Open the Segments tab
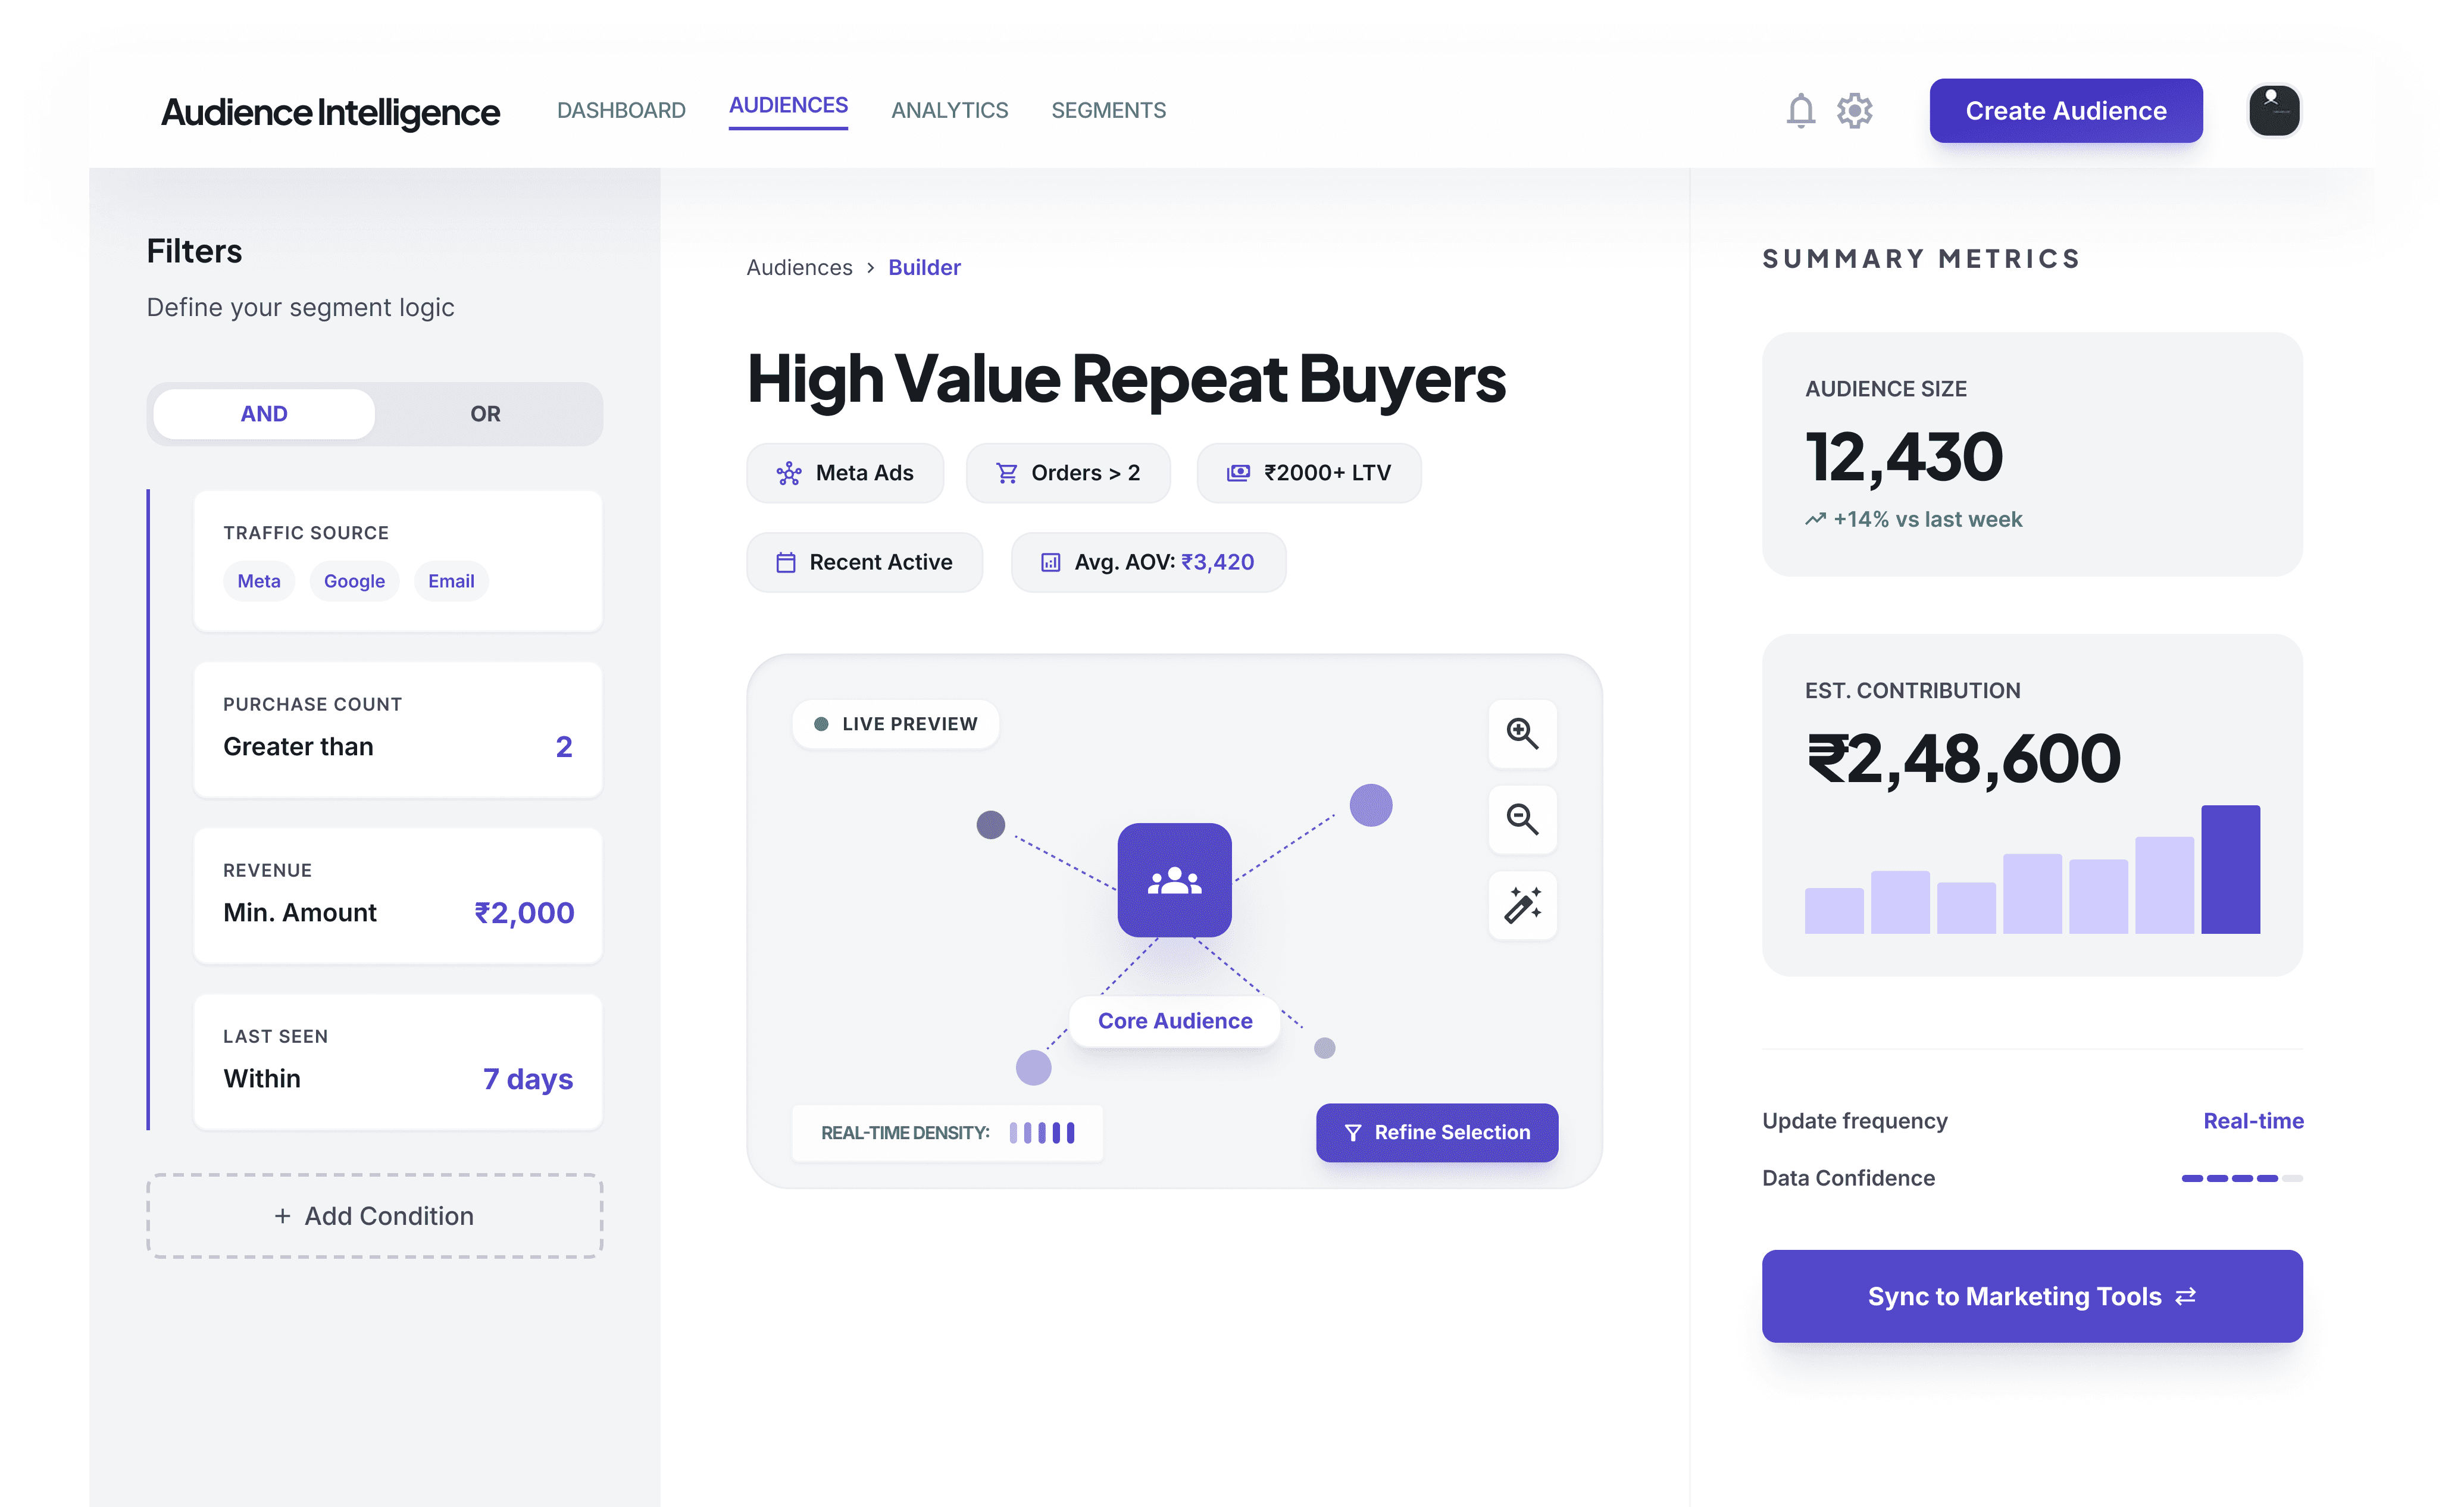 [1108, 111]
